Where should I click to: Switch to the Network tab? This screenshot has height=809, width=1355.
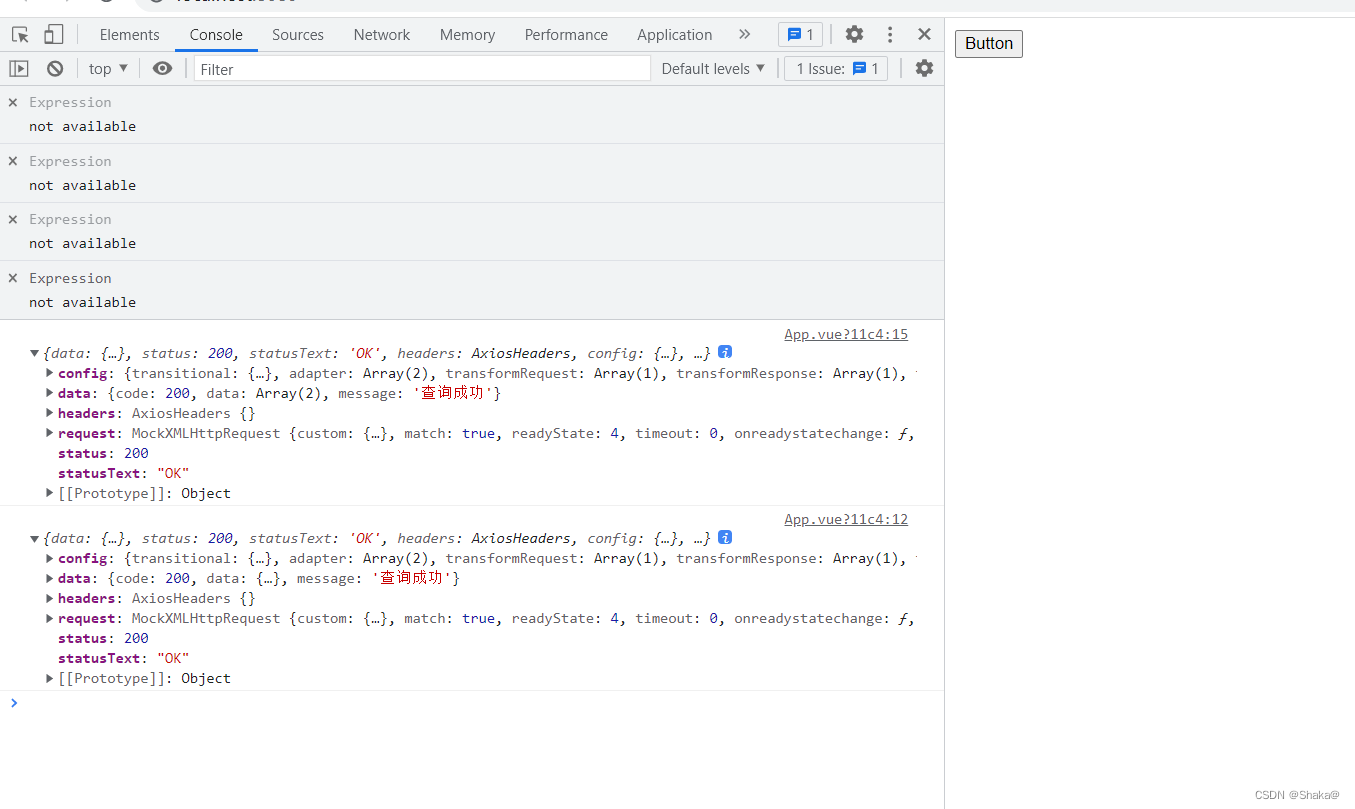381,35
